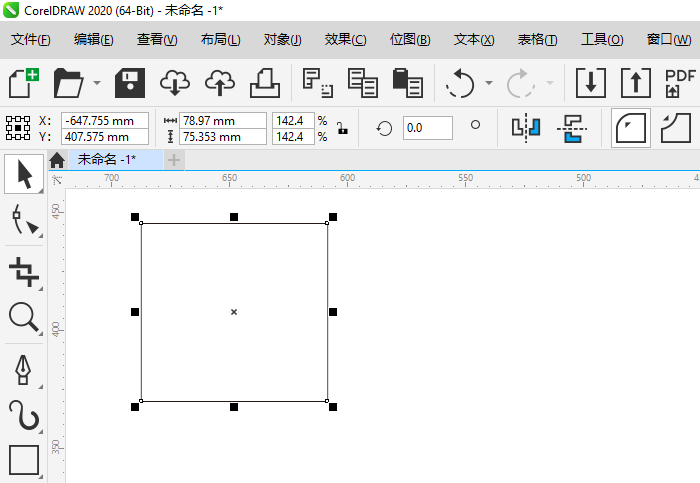Image resolution: width=700 pixels, height=483 pixels.
Task: Click the Save floppy disk icon
Action: coord(132,82)
